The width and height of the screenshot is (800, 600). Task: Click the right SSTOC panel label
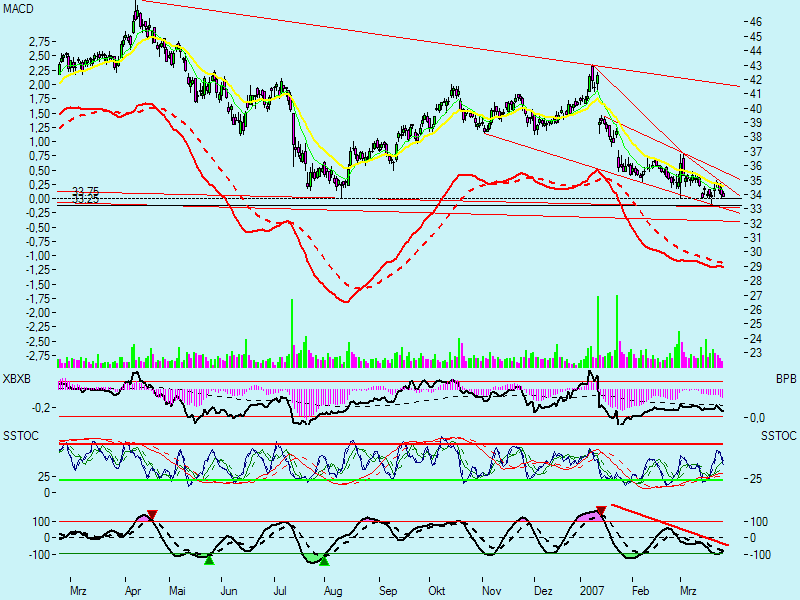tap(778, 437)
